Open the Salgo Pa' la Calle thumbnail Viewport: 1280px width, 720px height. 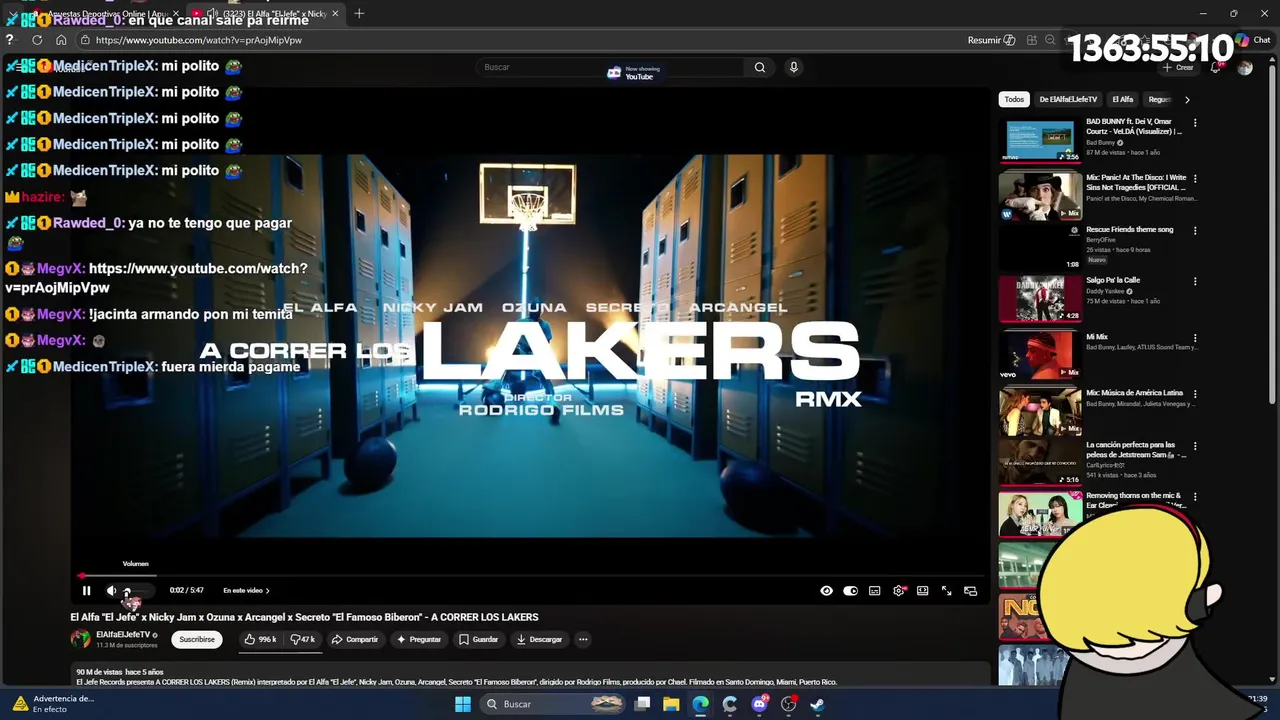click(1040, 298)
